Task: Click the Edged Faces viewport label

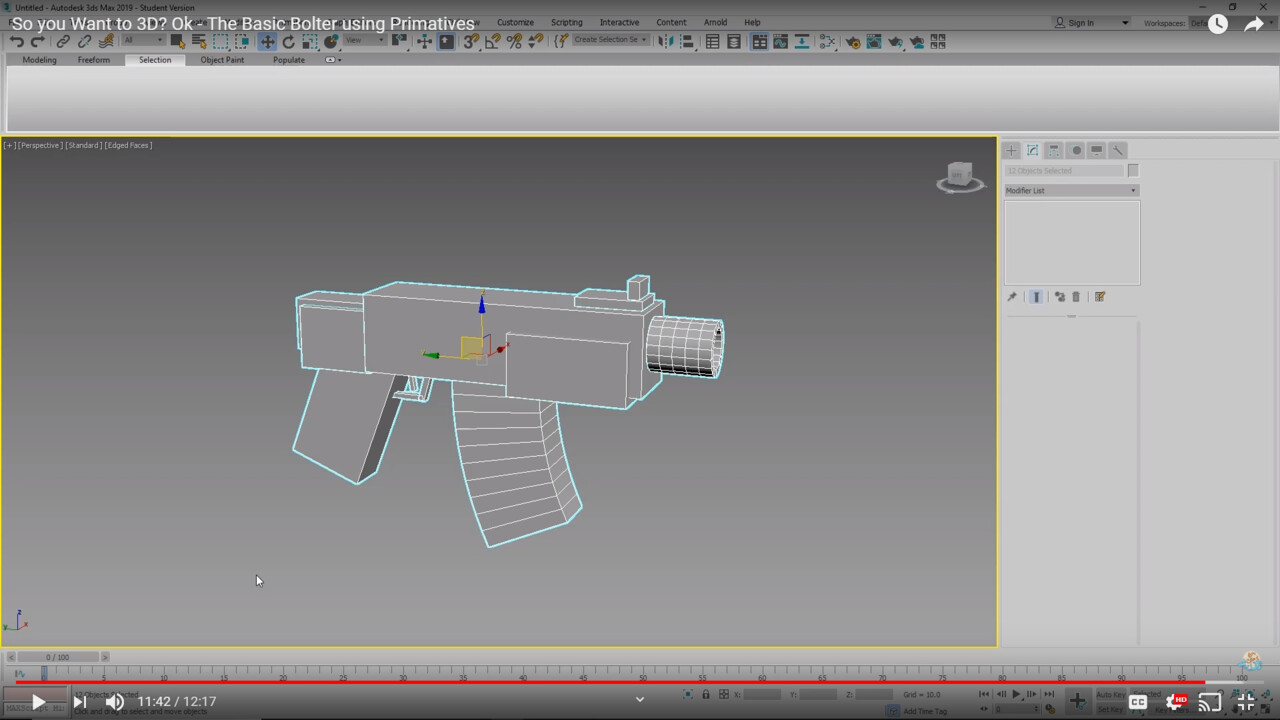Action: pos(128,145)
